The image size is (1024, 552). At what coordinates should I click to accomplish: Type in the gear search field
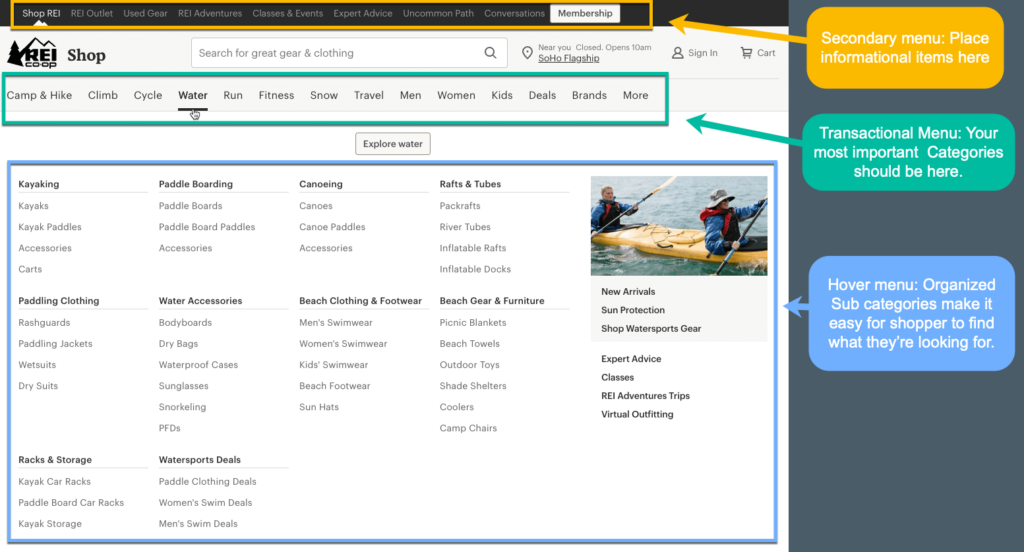pos(335,53)
